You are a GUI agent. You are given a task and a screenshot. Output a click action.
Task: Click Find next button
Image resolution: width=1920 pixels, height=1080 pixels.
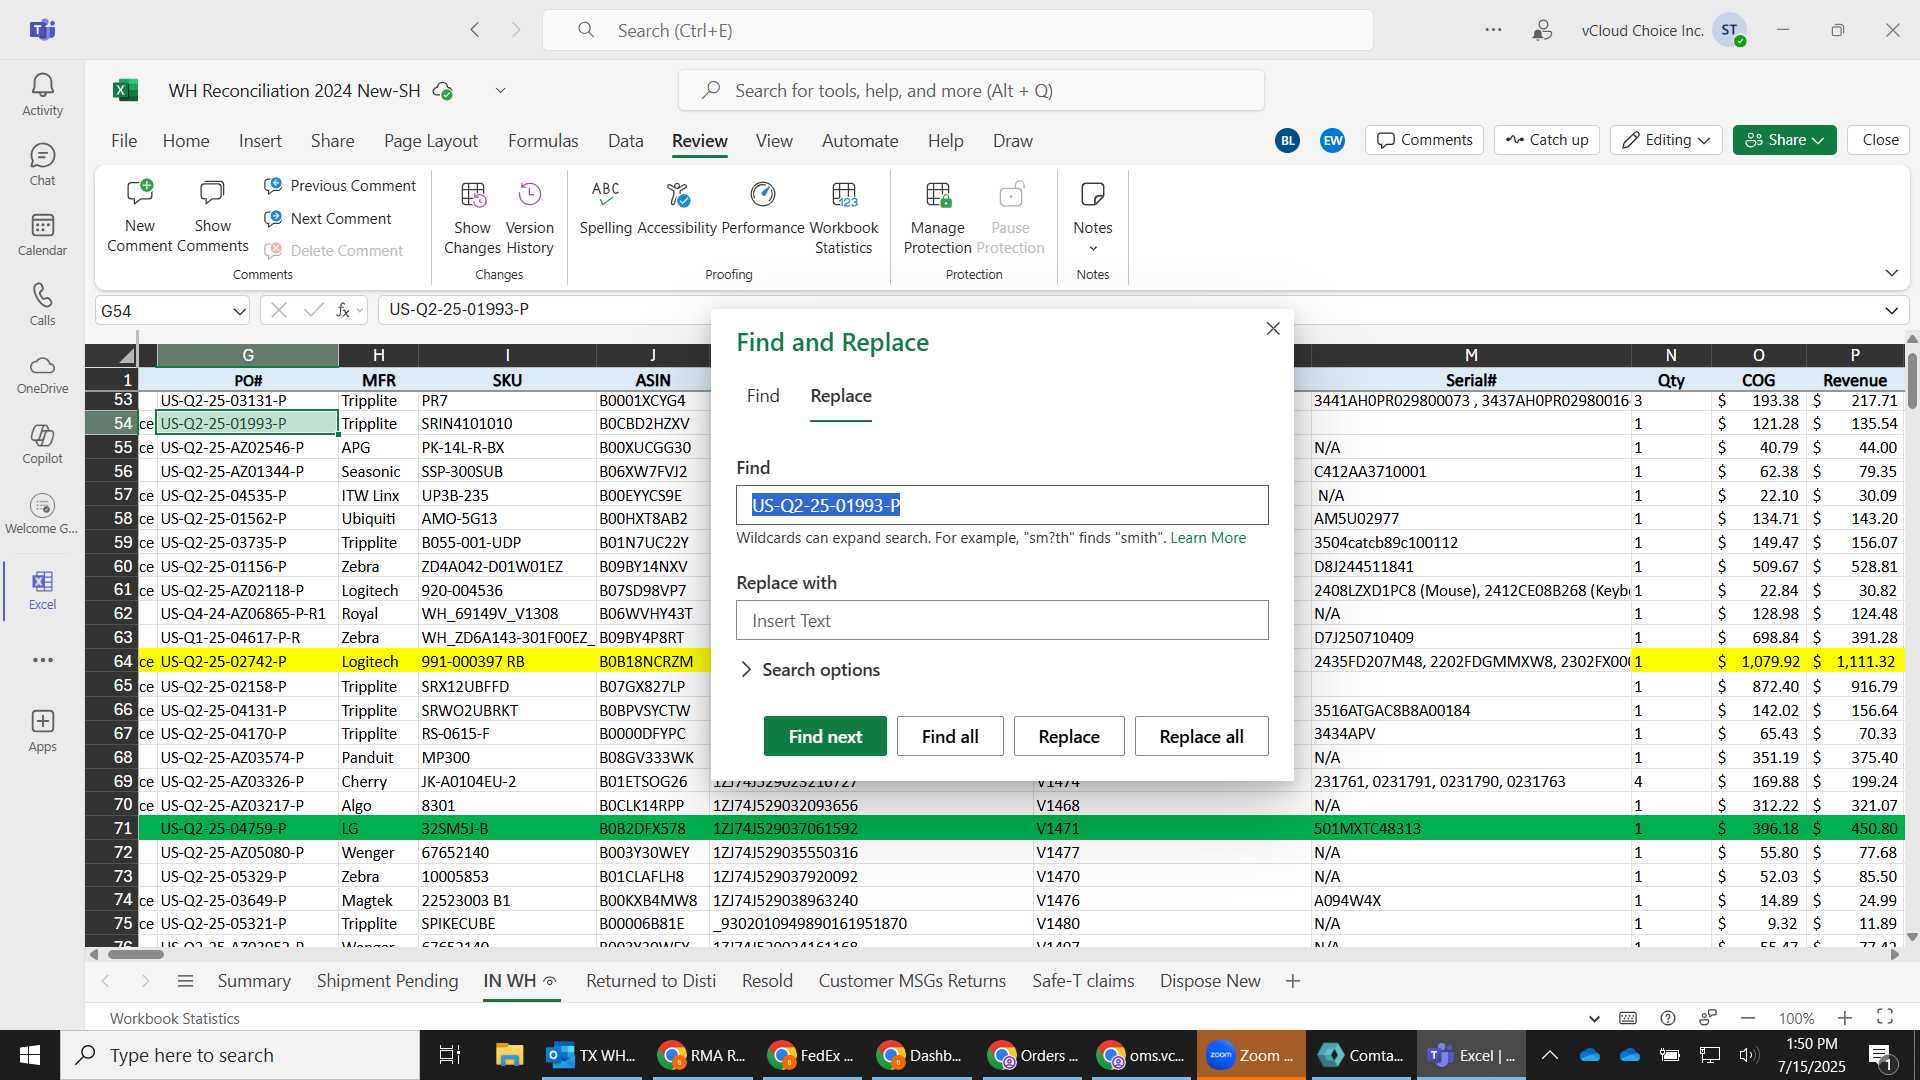point(825,736)
